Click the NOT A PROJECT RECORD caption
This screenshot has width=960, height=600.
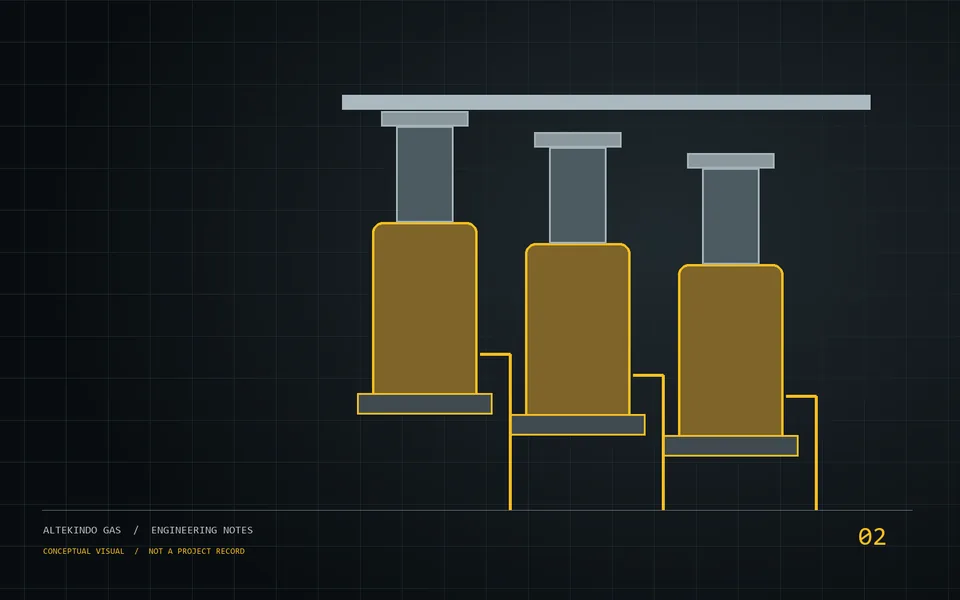[197, 551]
